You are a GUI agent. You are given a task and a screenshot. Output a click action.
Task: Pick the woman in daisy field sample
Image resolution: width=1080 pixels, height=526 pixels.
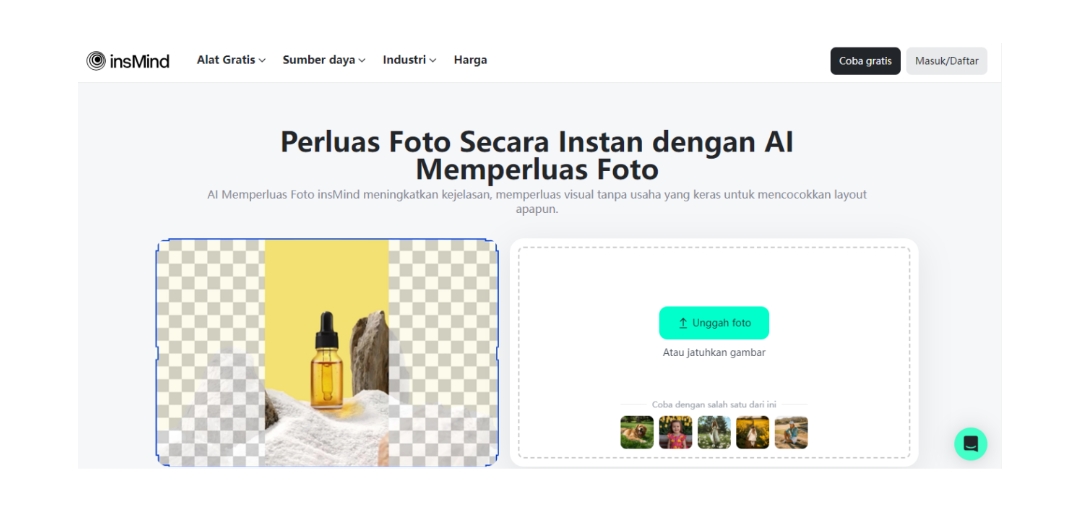pyautogui.click(x=714, y=432)
